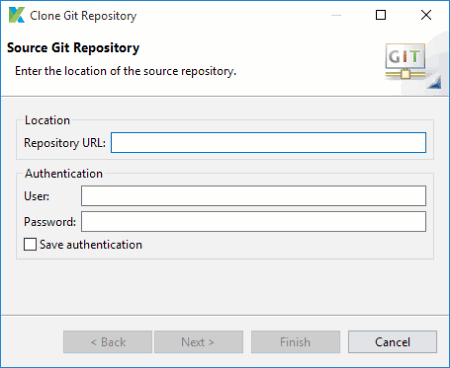Click the Cancel button
450x368 pixels.
(x=392, y=342)
